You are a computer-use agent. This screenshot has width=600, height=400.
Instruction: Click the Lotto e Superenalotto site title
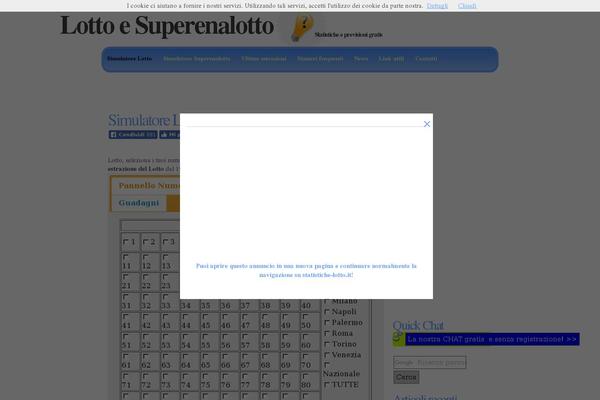167,26
